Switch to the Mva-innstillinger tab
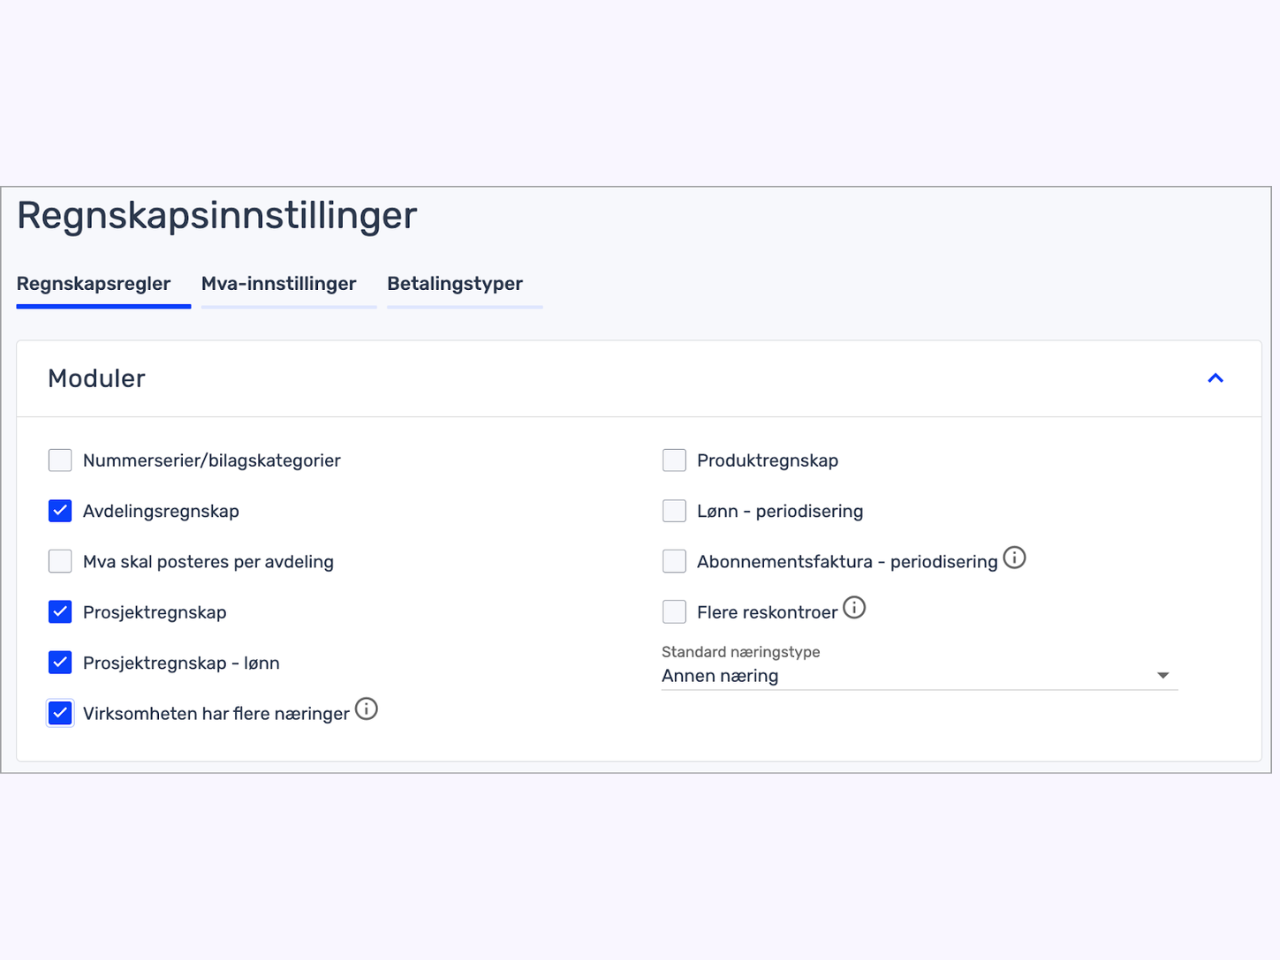This screenshot has height=960, width=1280. (279, 284)
